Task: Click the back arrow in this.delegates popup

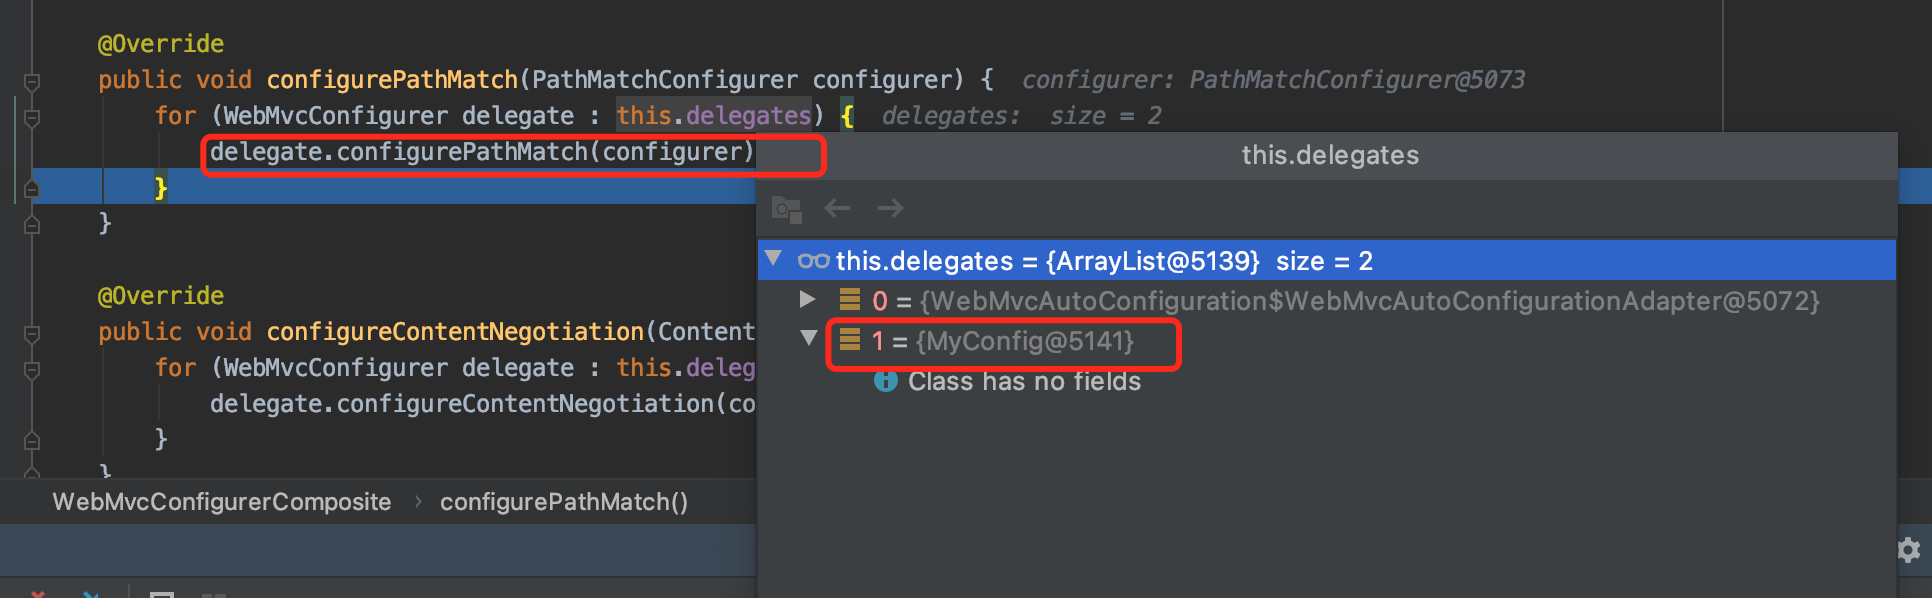Action: coord(837,208)
